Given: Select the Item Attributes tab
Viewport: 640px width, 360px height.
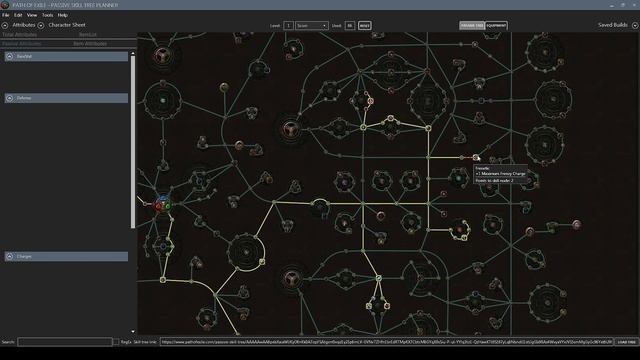Looking at the screenshot, I should (90, 43).
